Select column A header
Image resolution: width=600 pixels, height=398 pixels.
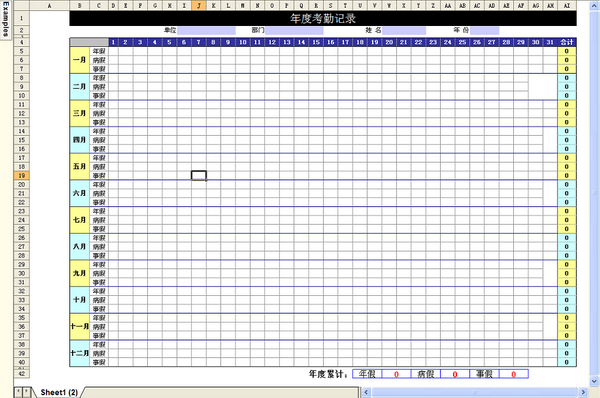click(49, 5)
